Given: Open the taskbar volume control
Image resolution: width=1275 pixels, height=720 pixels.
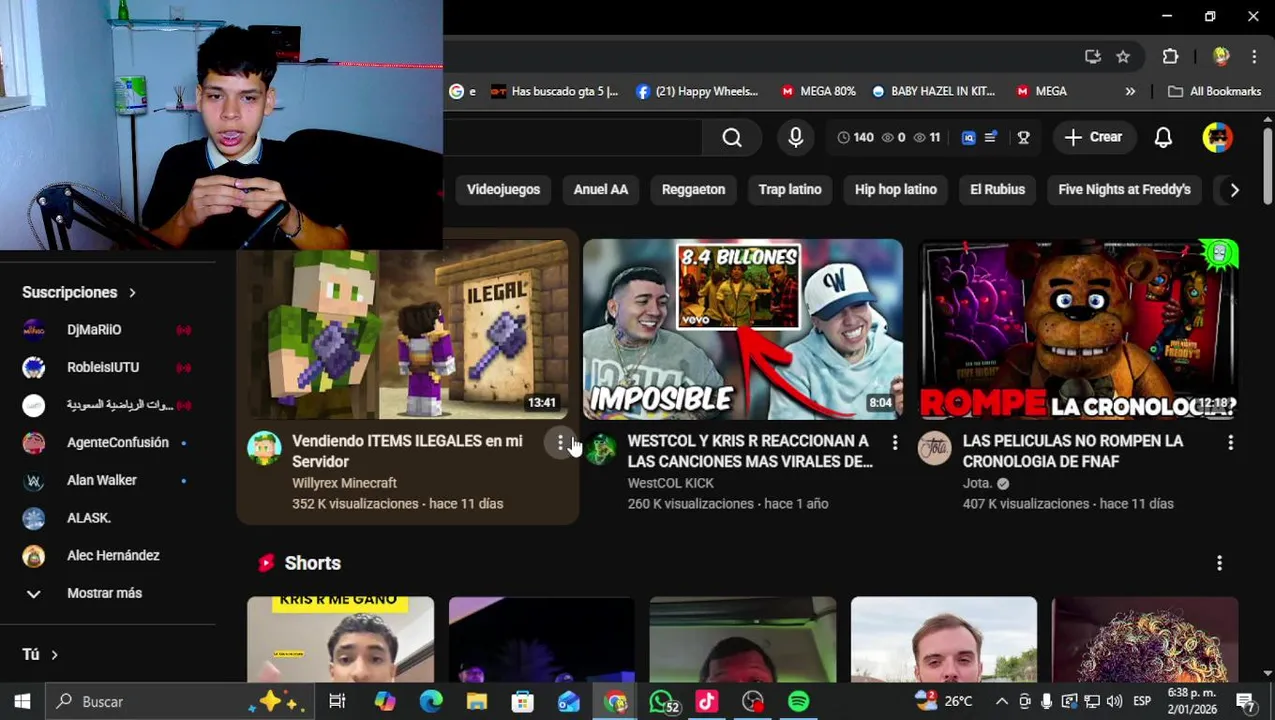Looking at the screenshot, I should 1114,702.
